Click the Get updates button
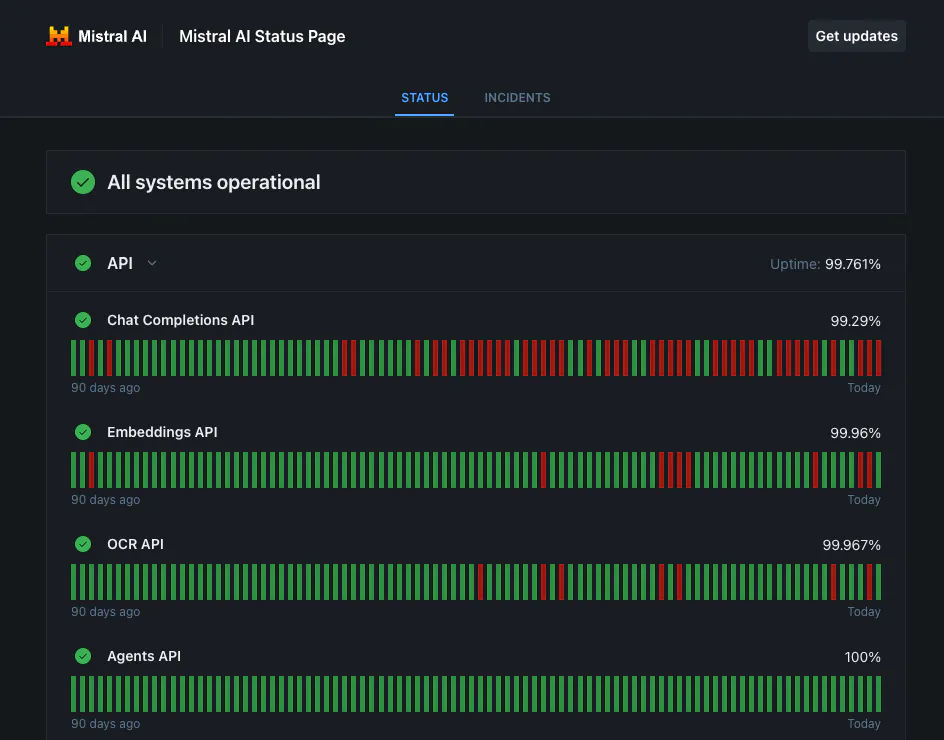Viewport: 944px width, 740px height. (856, 36)
